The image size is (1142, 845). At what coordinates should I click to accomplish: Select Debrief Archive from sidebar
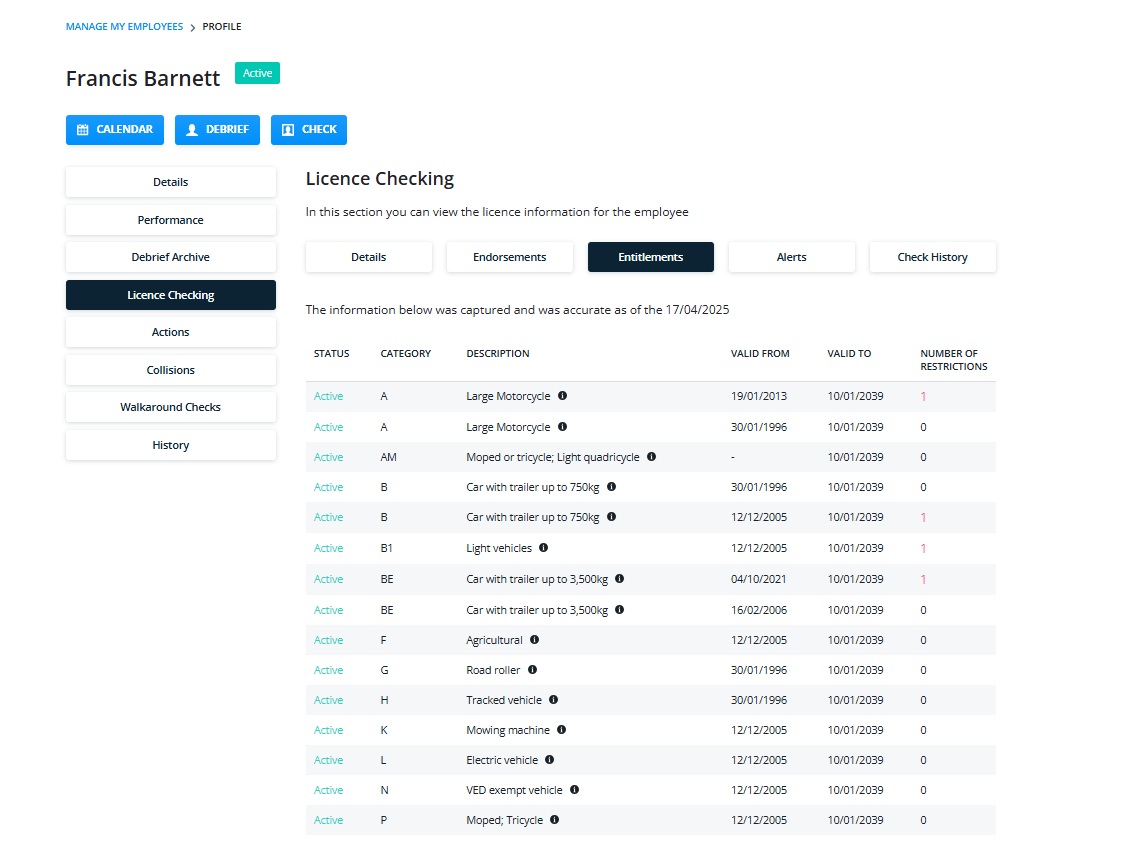point(170,257)
